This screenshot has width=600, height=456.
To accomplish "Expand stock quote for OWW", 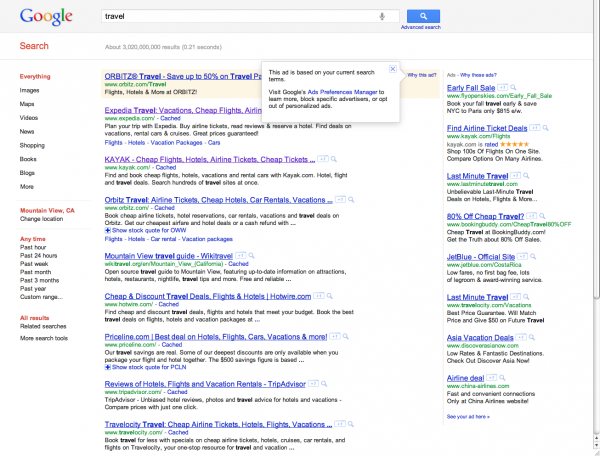I will [x=145, y=230].
